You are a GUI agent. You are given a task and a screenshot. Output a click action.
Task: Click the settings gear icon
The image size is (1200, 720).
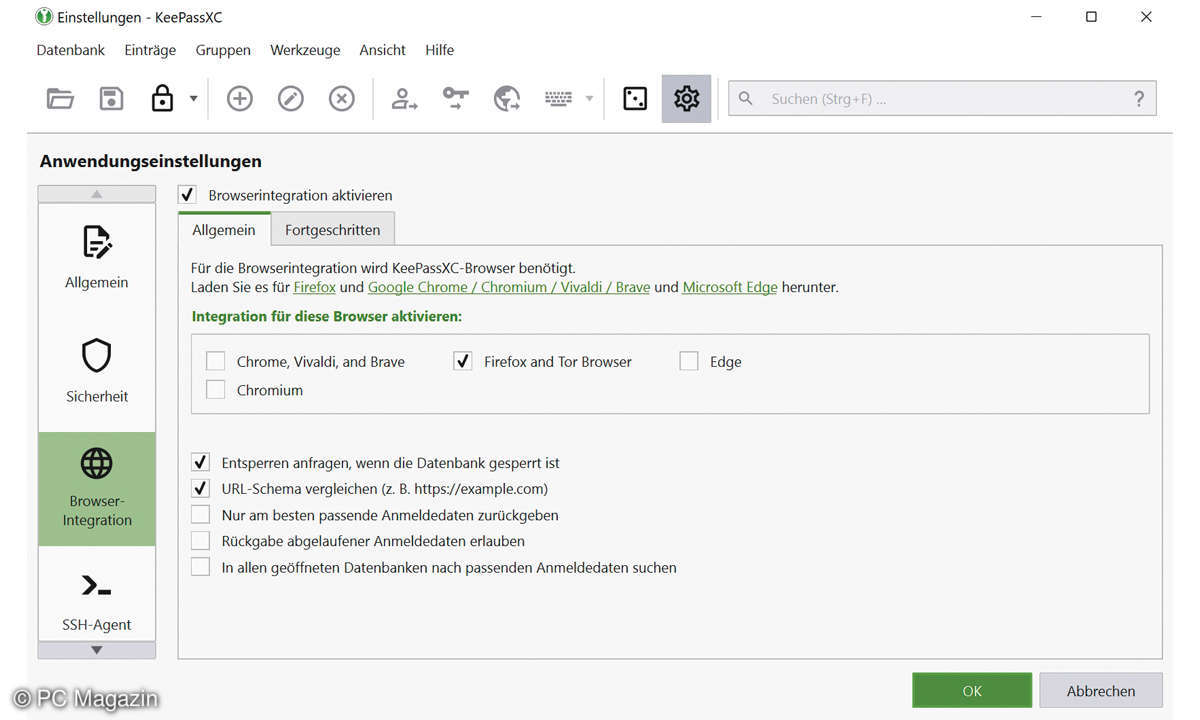tap(687, 99)
